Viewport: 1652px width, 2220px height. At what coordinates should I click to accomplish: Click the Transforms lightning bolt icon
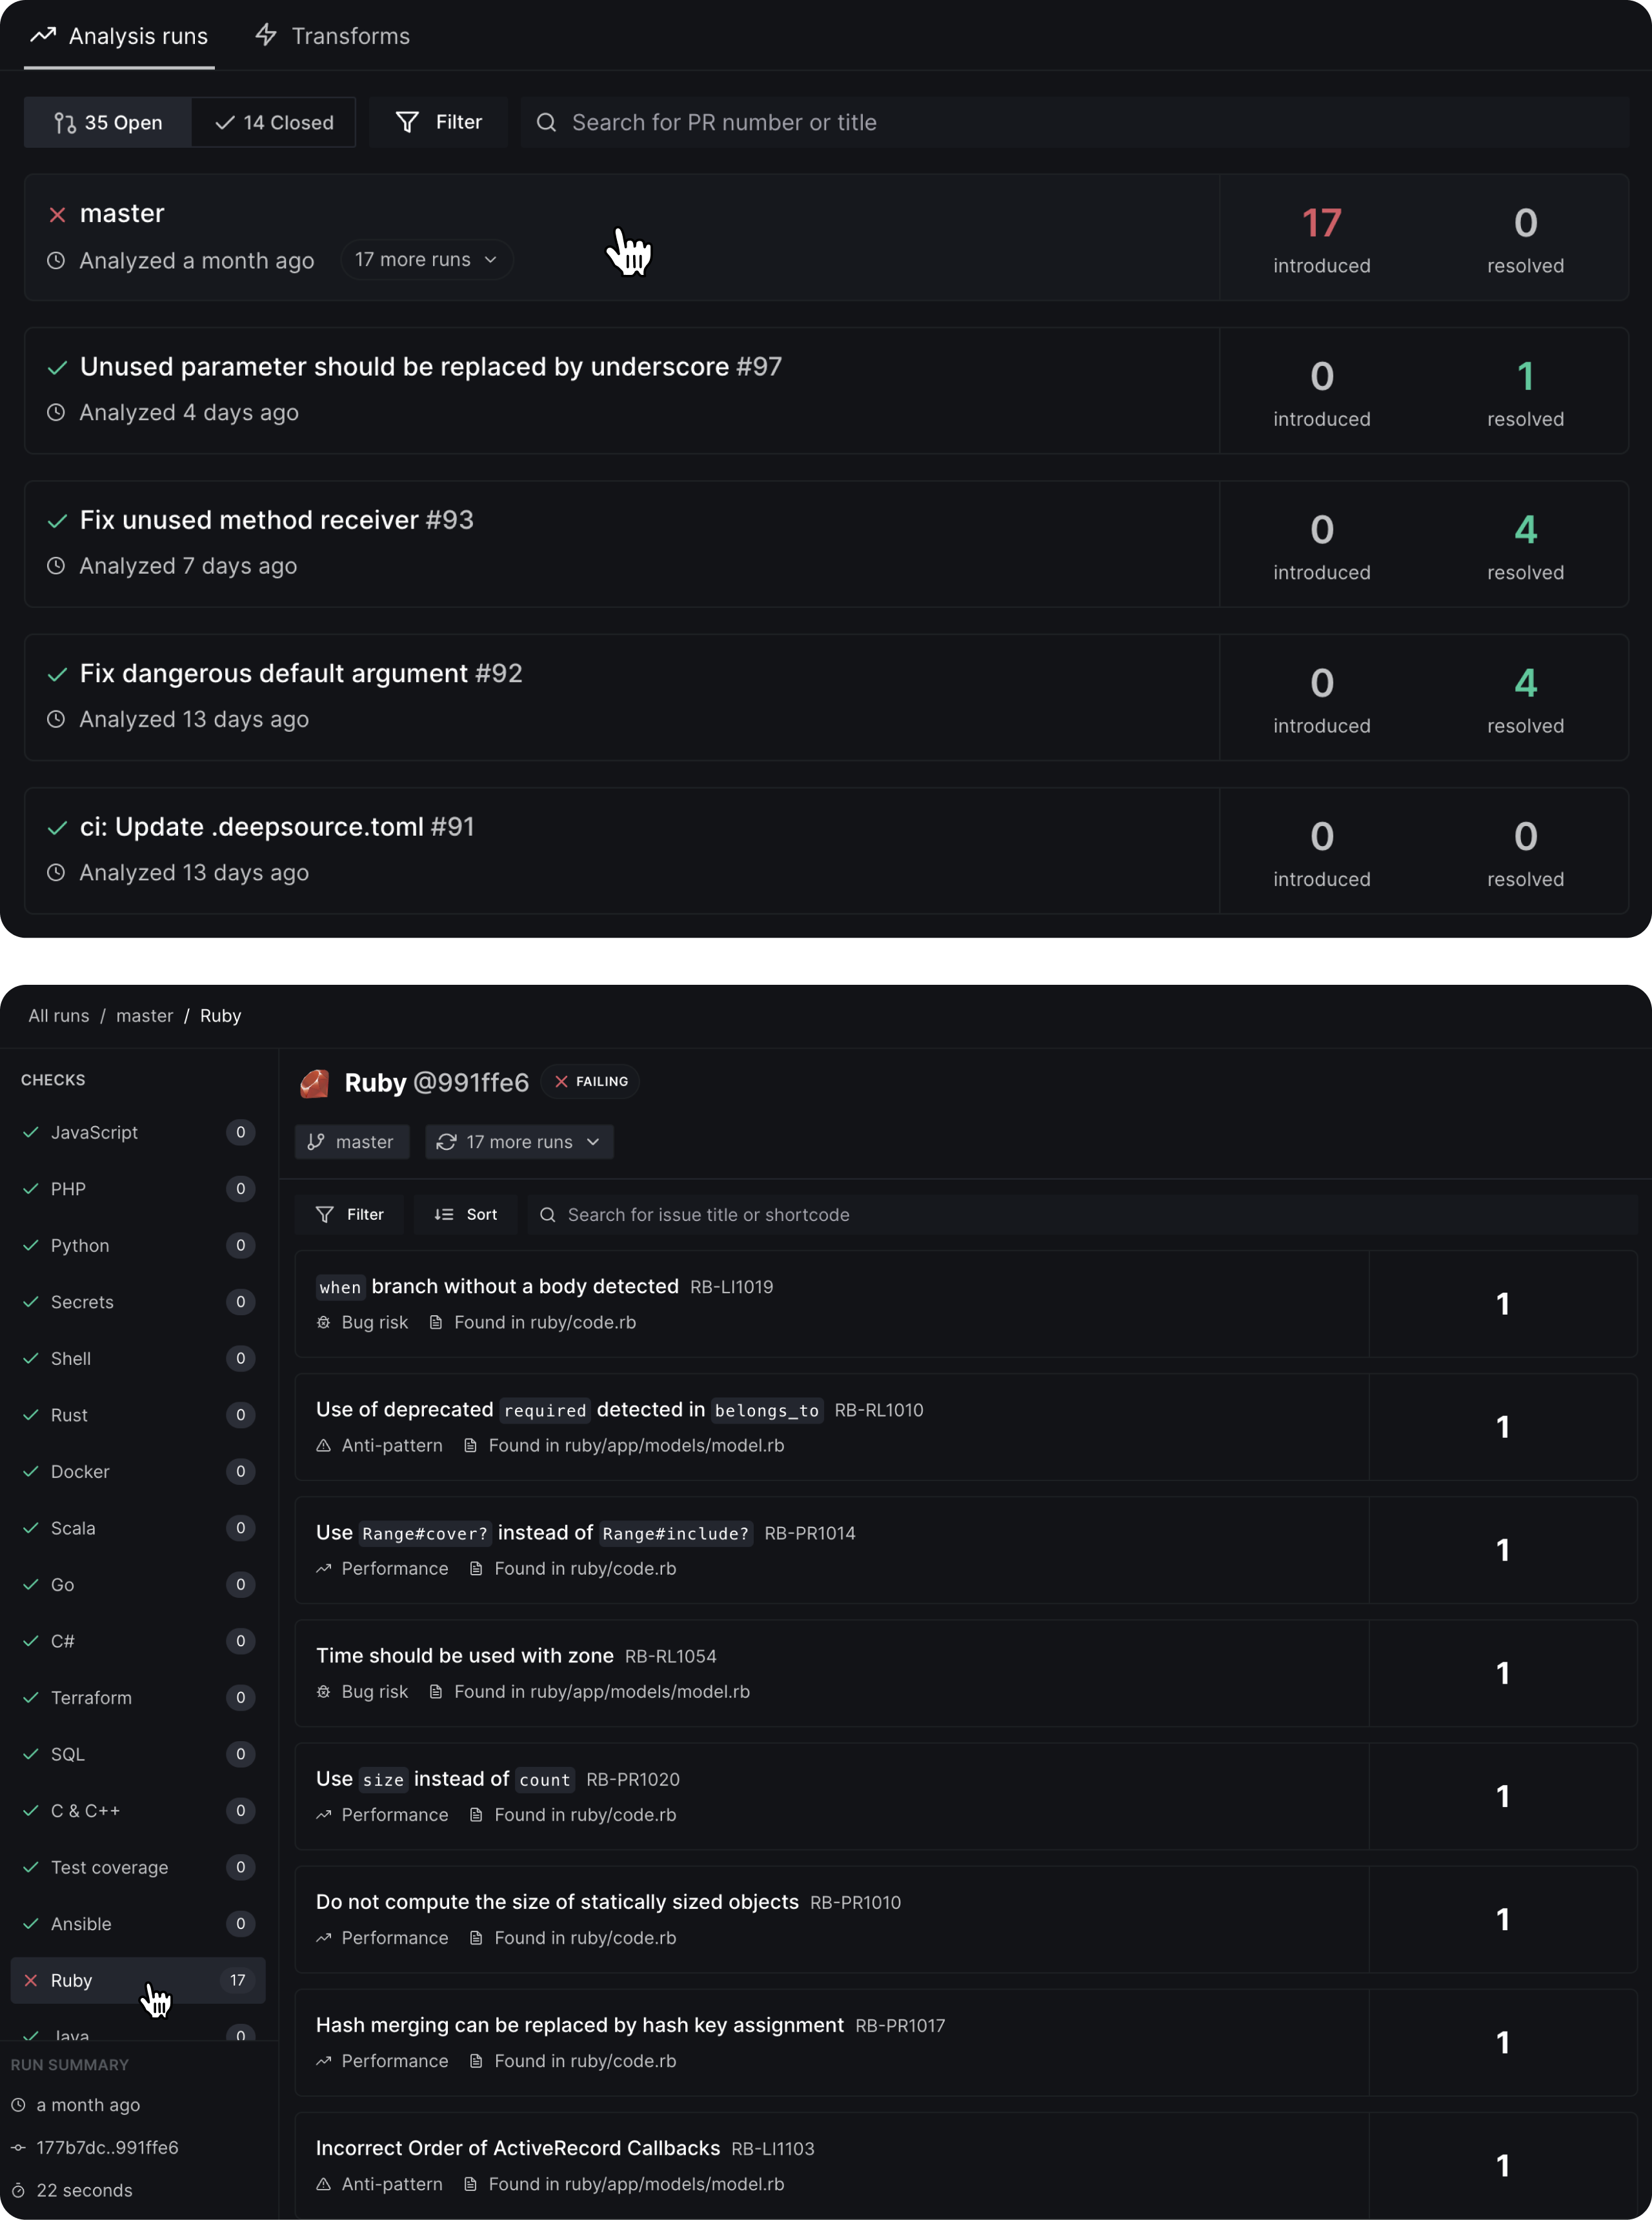(266, 35)
